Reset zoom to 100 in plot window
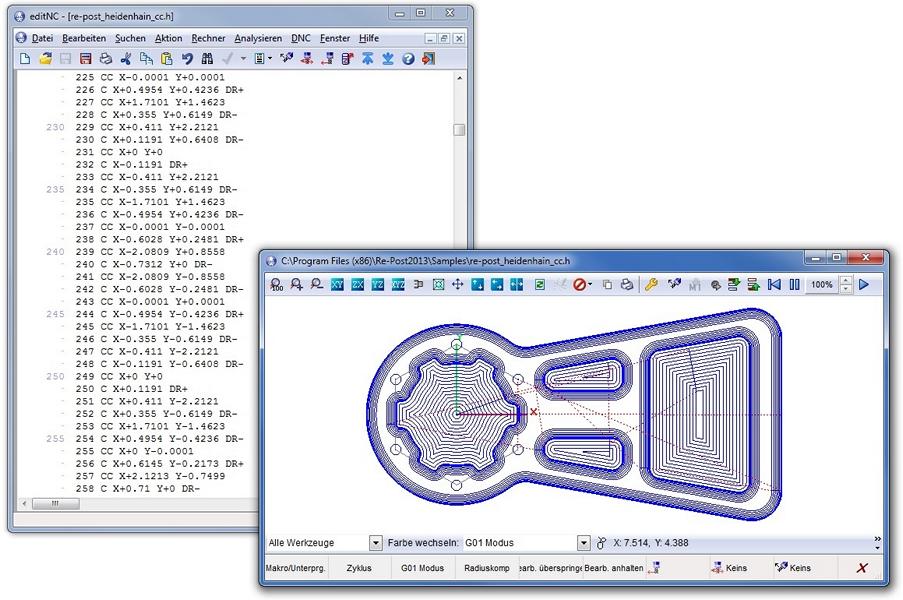Image resolution: width=903 pixels, height=600 pixels. click(277, 284)
